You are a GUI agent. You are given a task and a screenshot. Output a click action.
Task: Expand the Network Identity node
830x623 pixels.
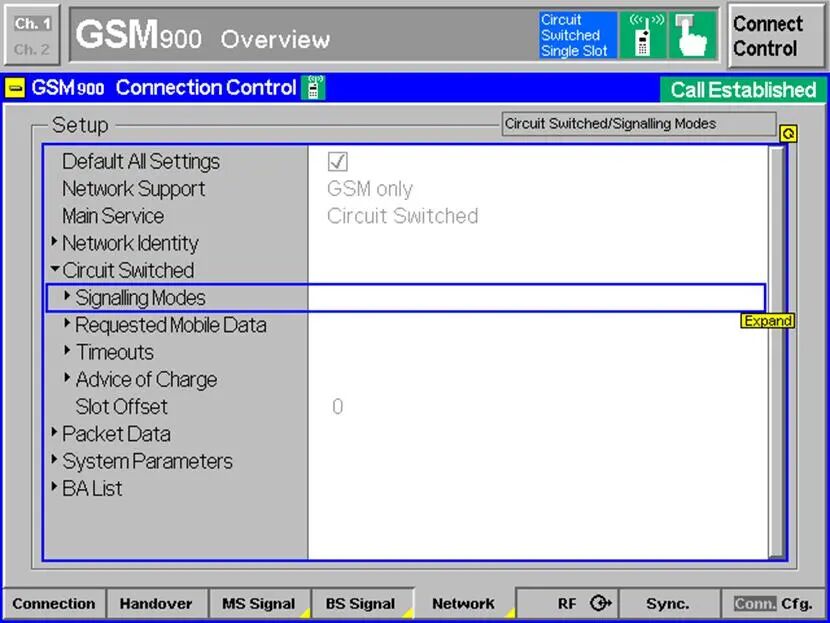click(x=55, y=242)
